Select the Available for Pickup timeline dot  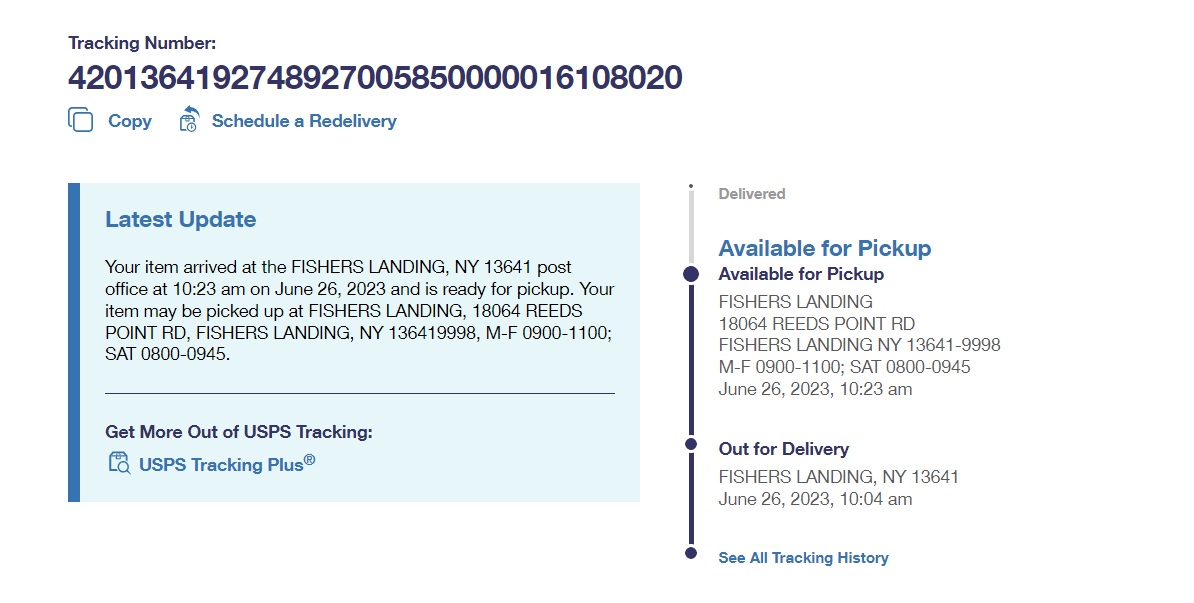coord(690,274)
